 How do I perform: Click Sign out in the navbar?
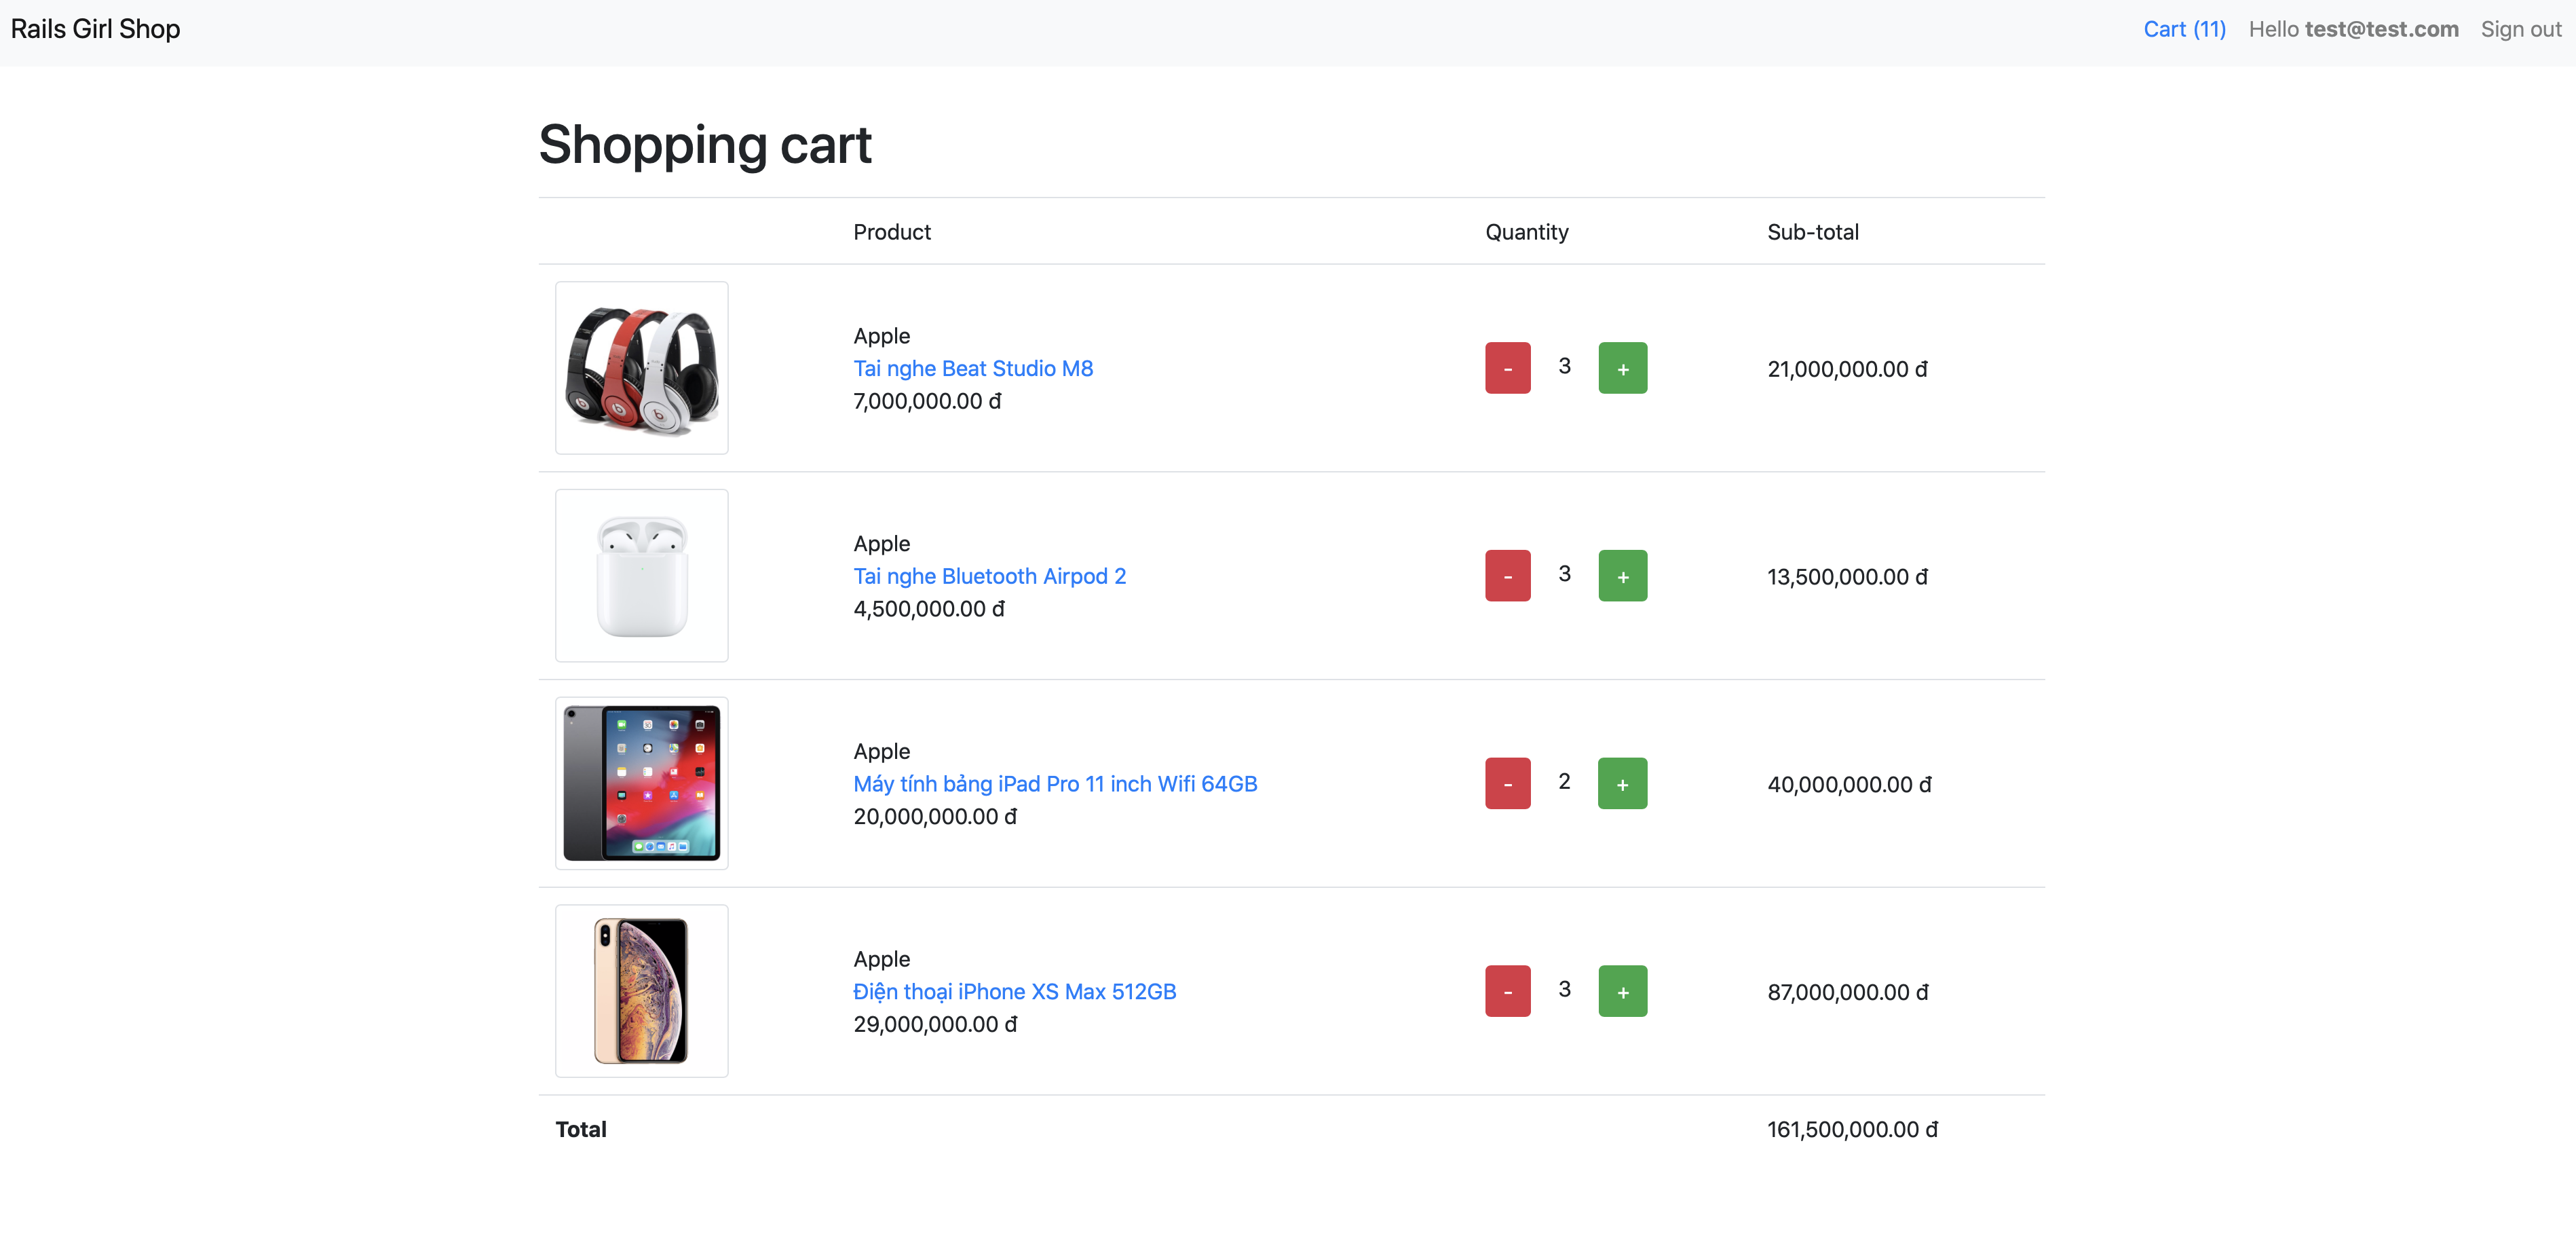point(2520,29)
